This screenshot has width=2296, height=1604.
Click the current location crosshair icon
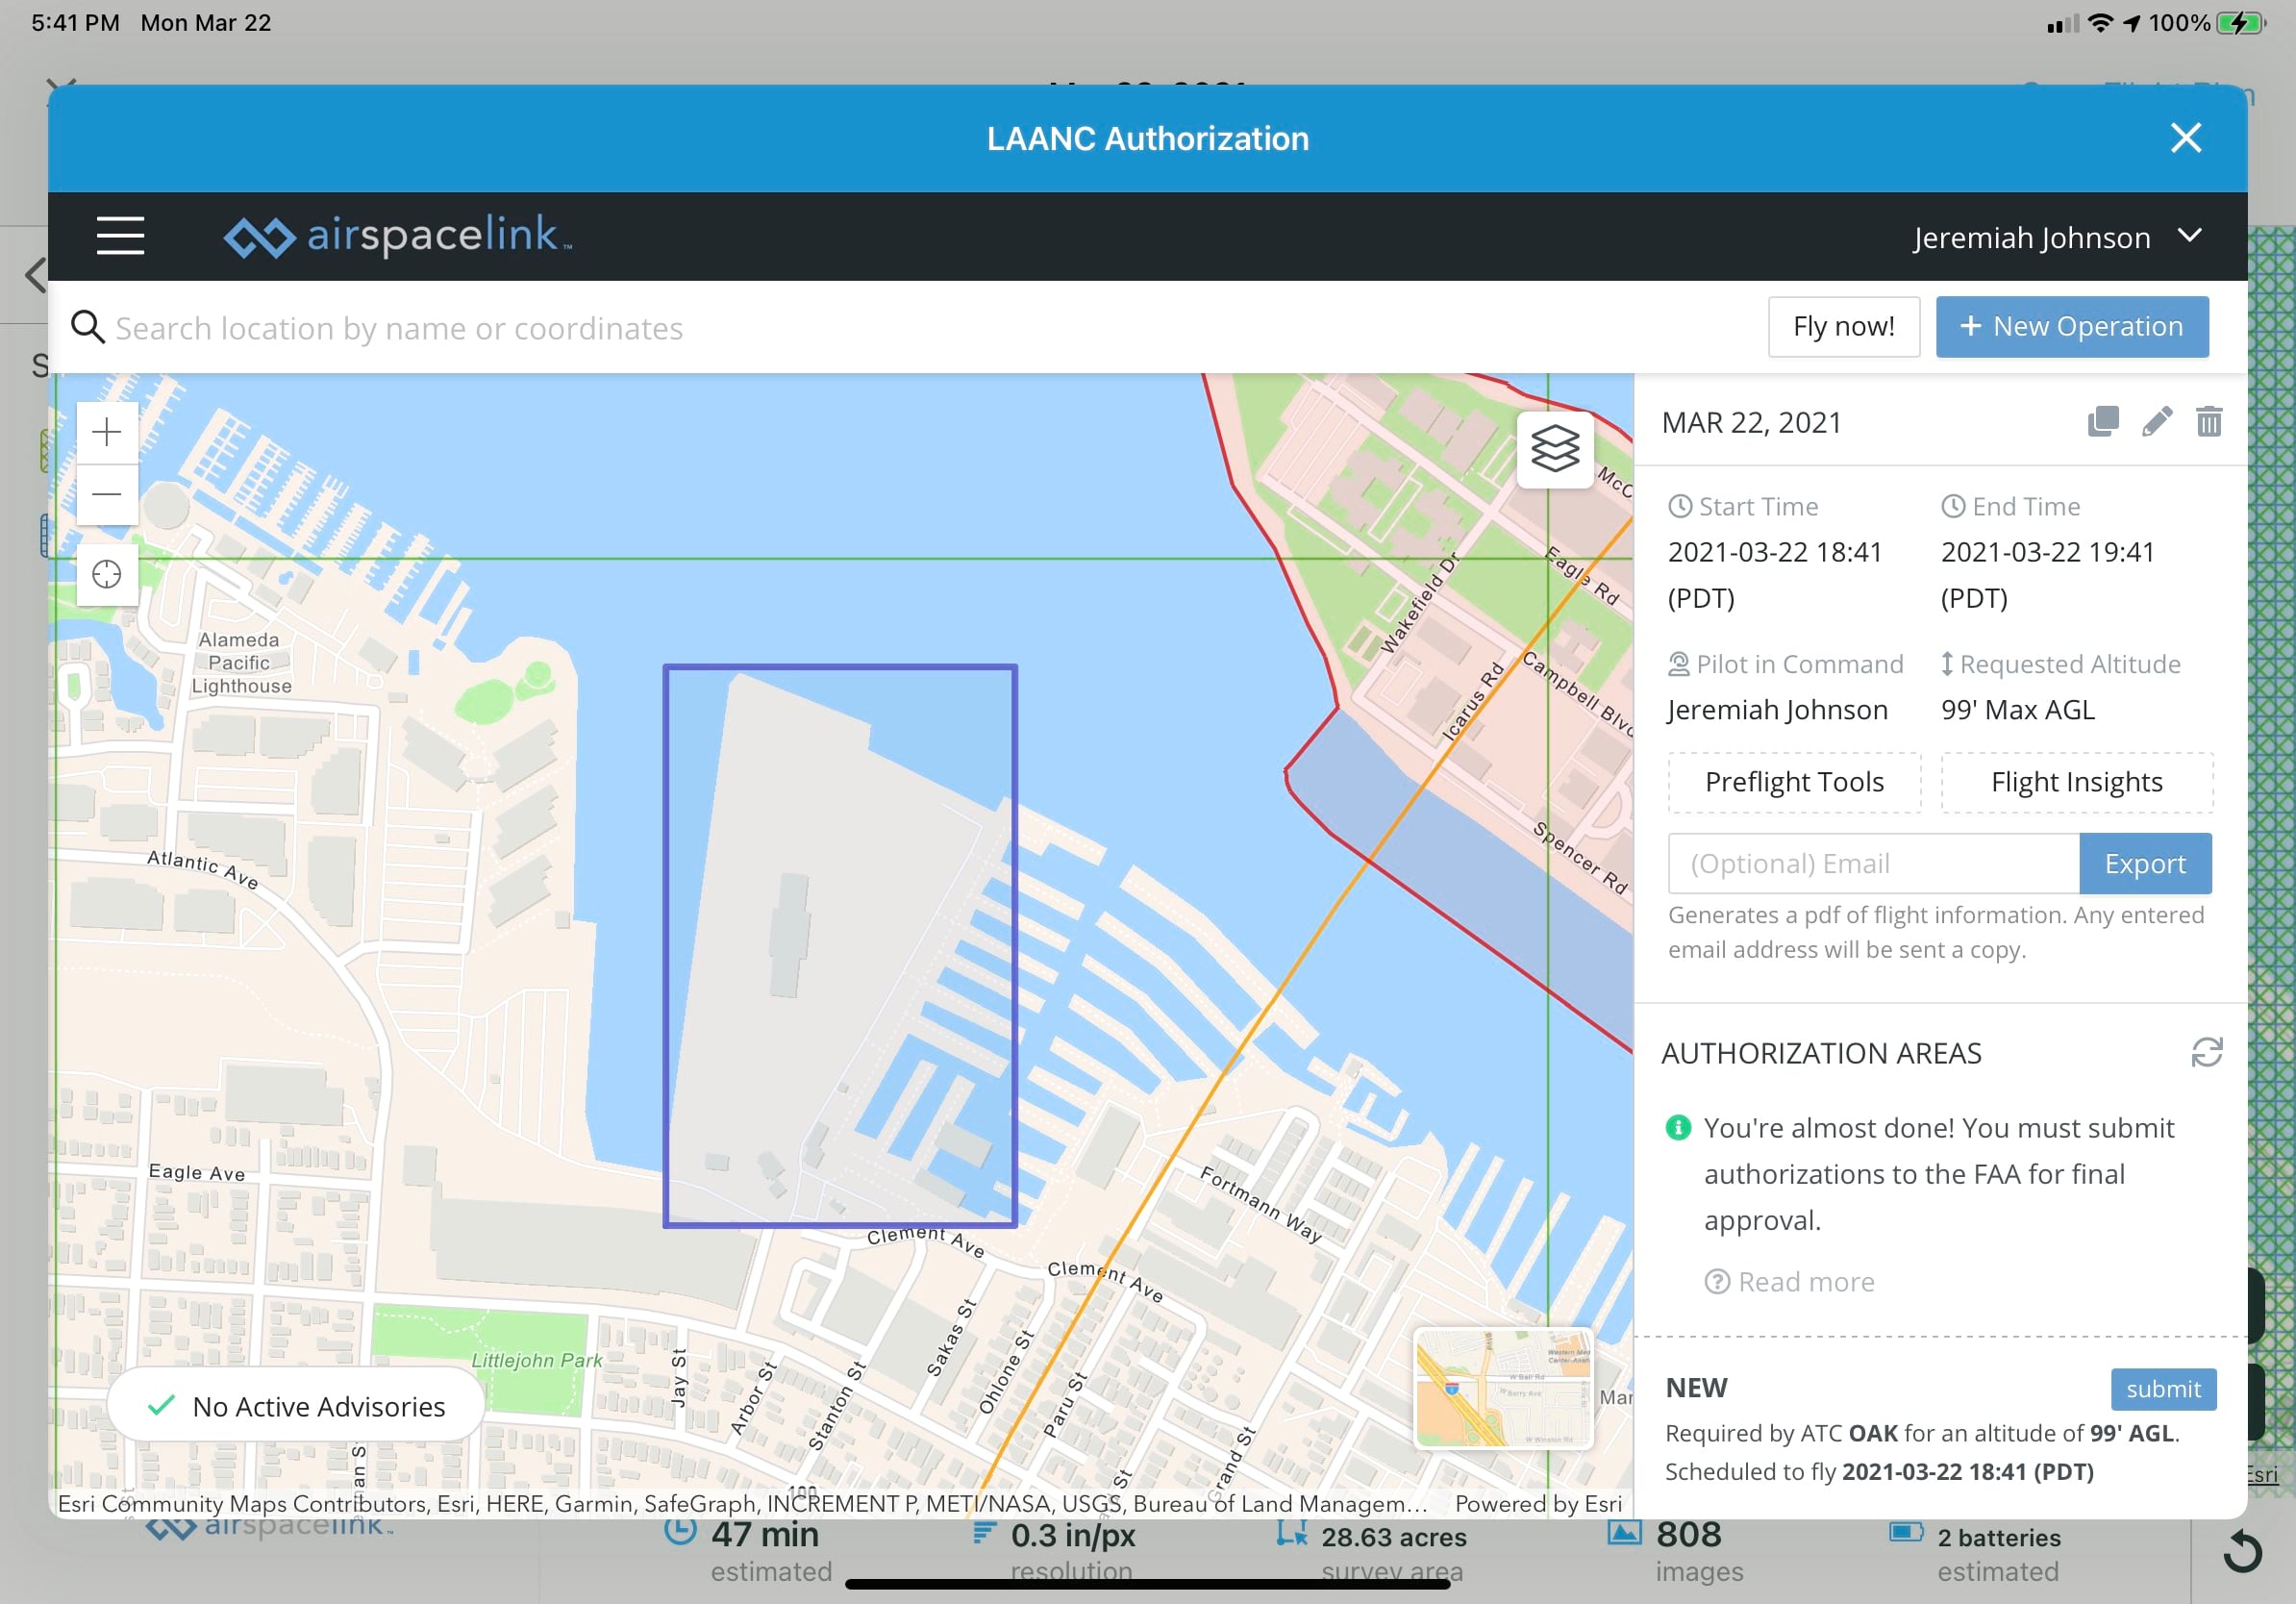[x=106, y=574]
